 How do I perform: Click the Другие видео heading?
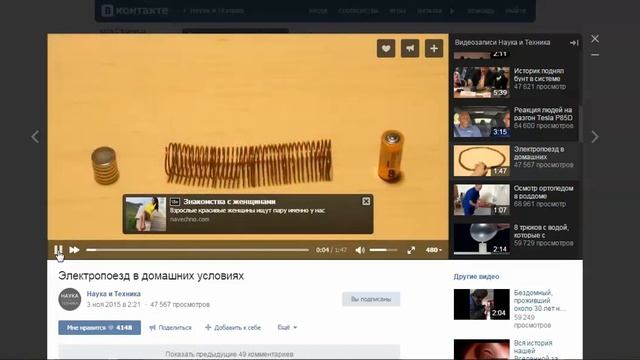pyautogui.click(x=476, y=277)
